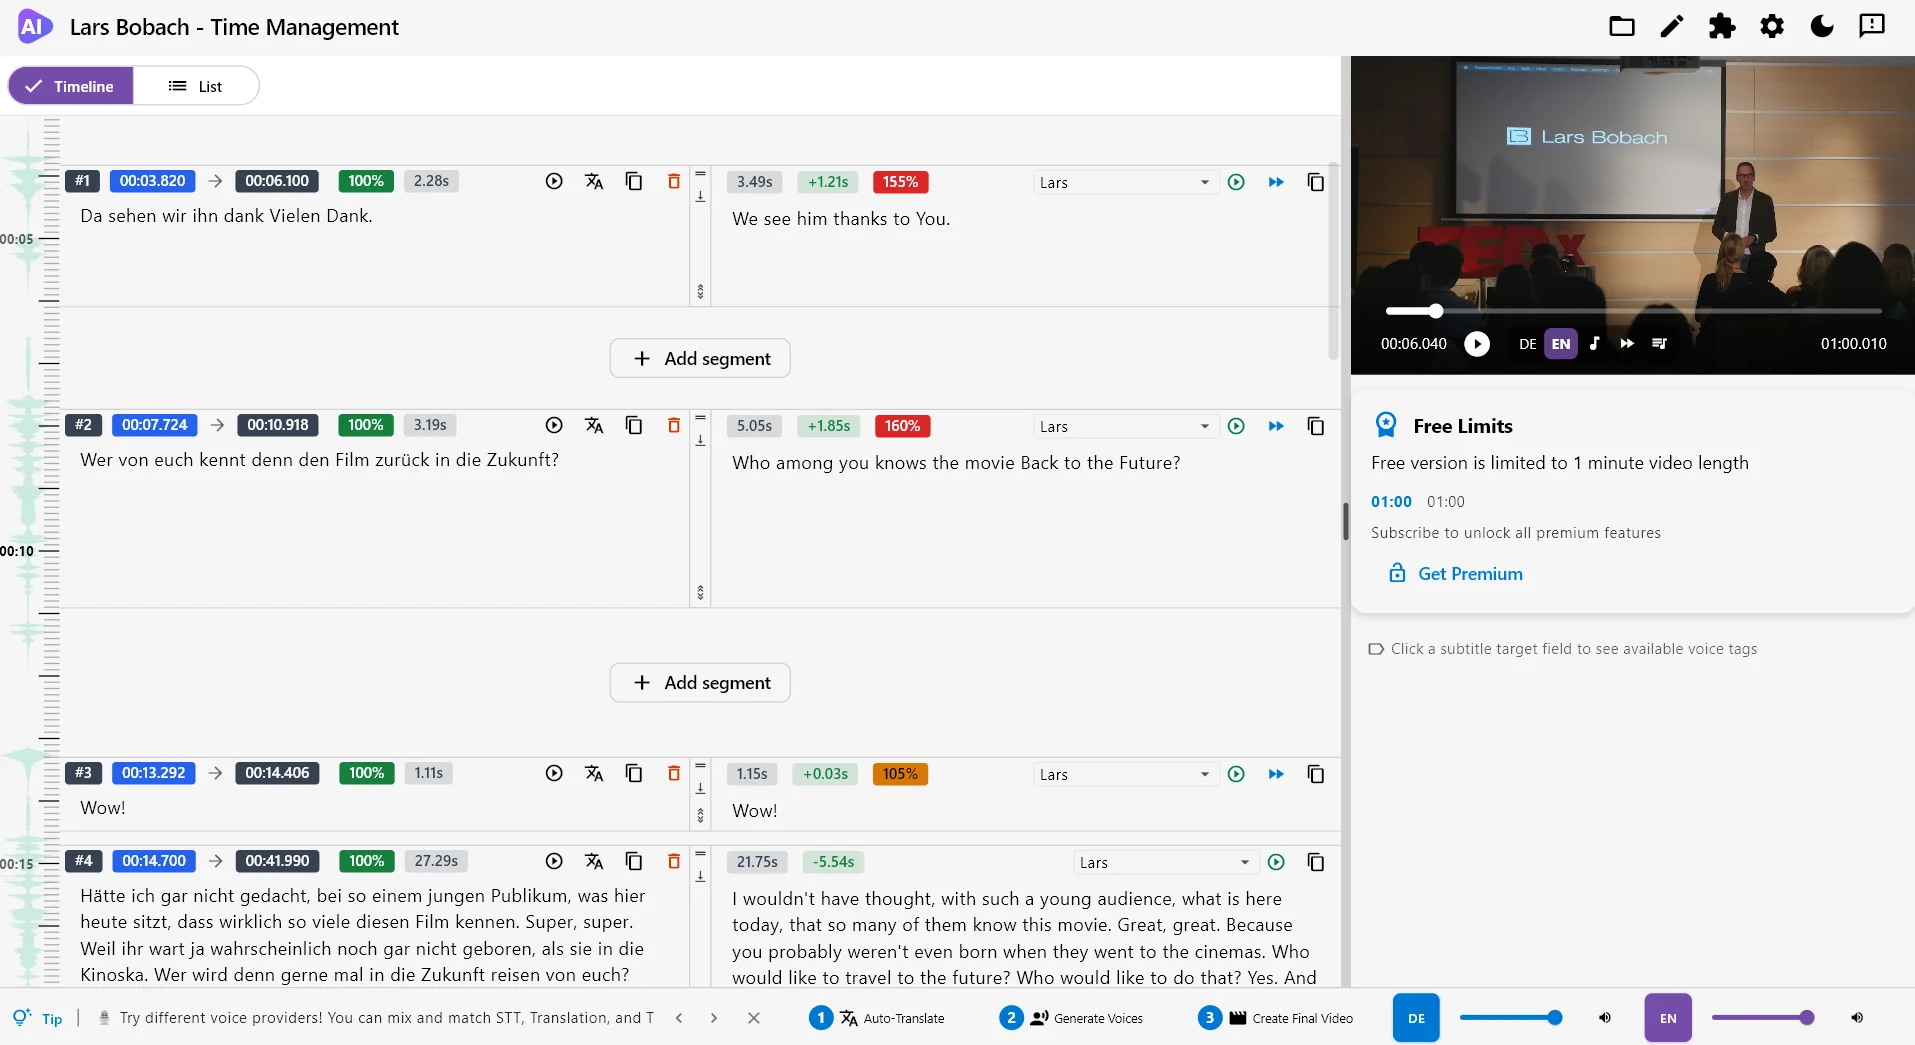Image resolution: width=1915 pixels, height=1045 pixels.
Task: Open Lars speaker dropdown for segment #4
Action: (x=1164, y=862)
